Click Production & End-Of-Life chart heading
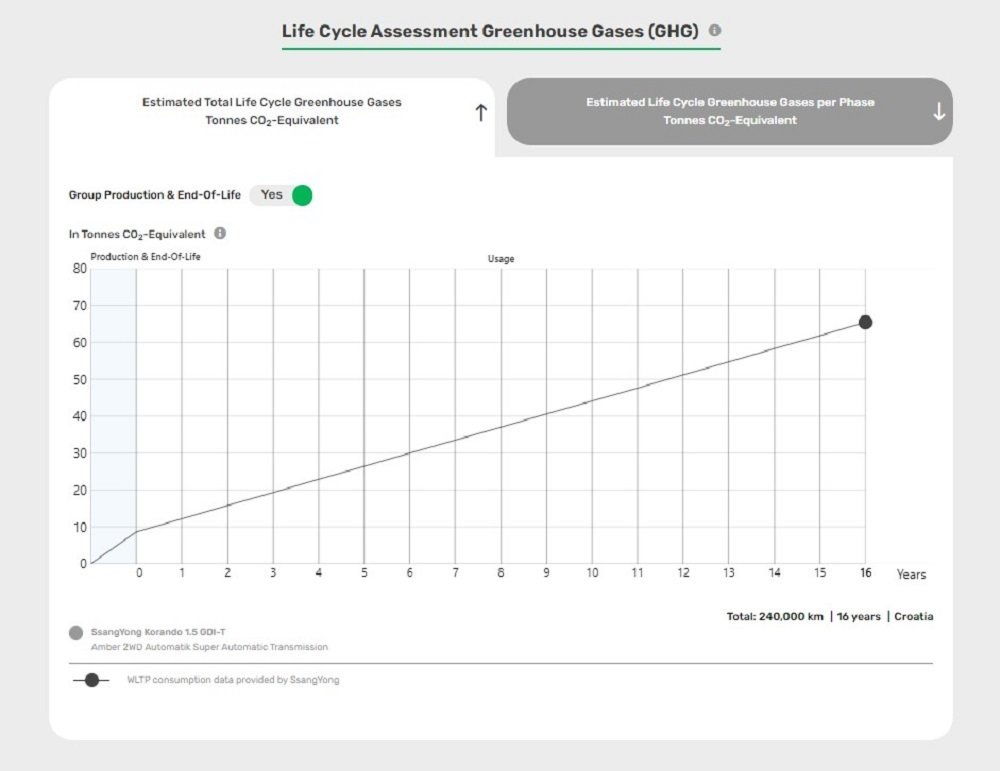1000x771 pixels. click(x=145, y=256)
